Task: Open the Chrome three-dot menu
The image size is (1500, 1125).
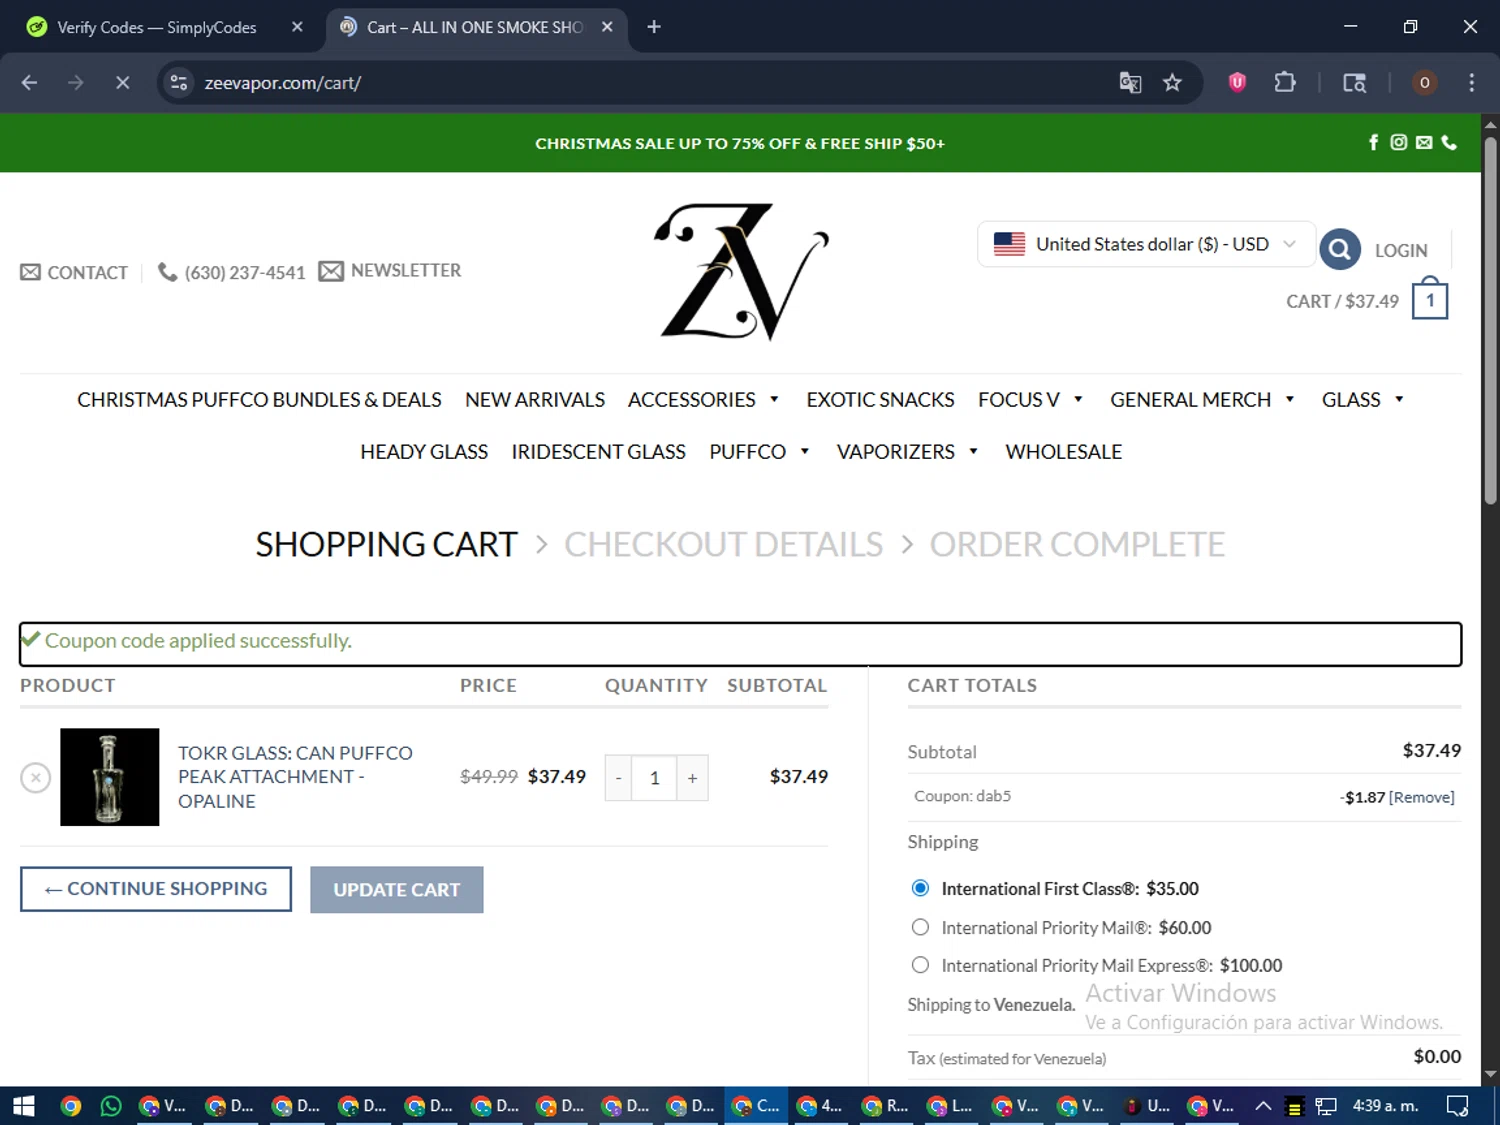Action: point(1471,82)
